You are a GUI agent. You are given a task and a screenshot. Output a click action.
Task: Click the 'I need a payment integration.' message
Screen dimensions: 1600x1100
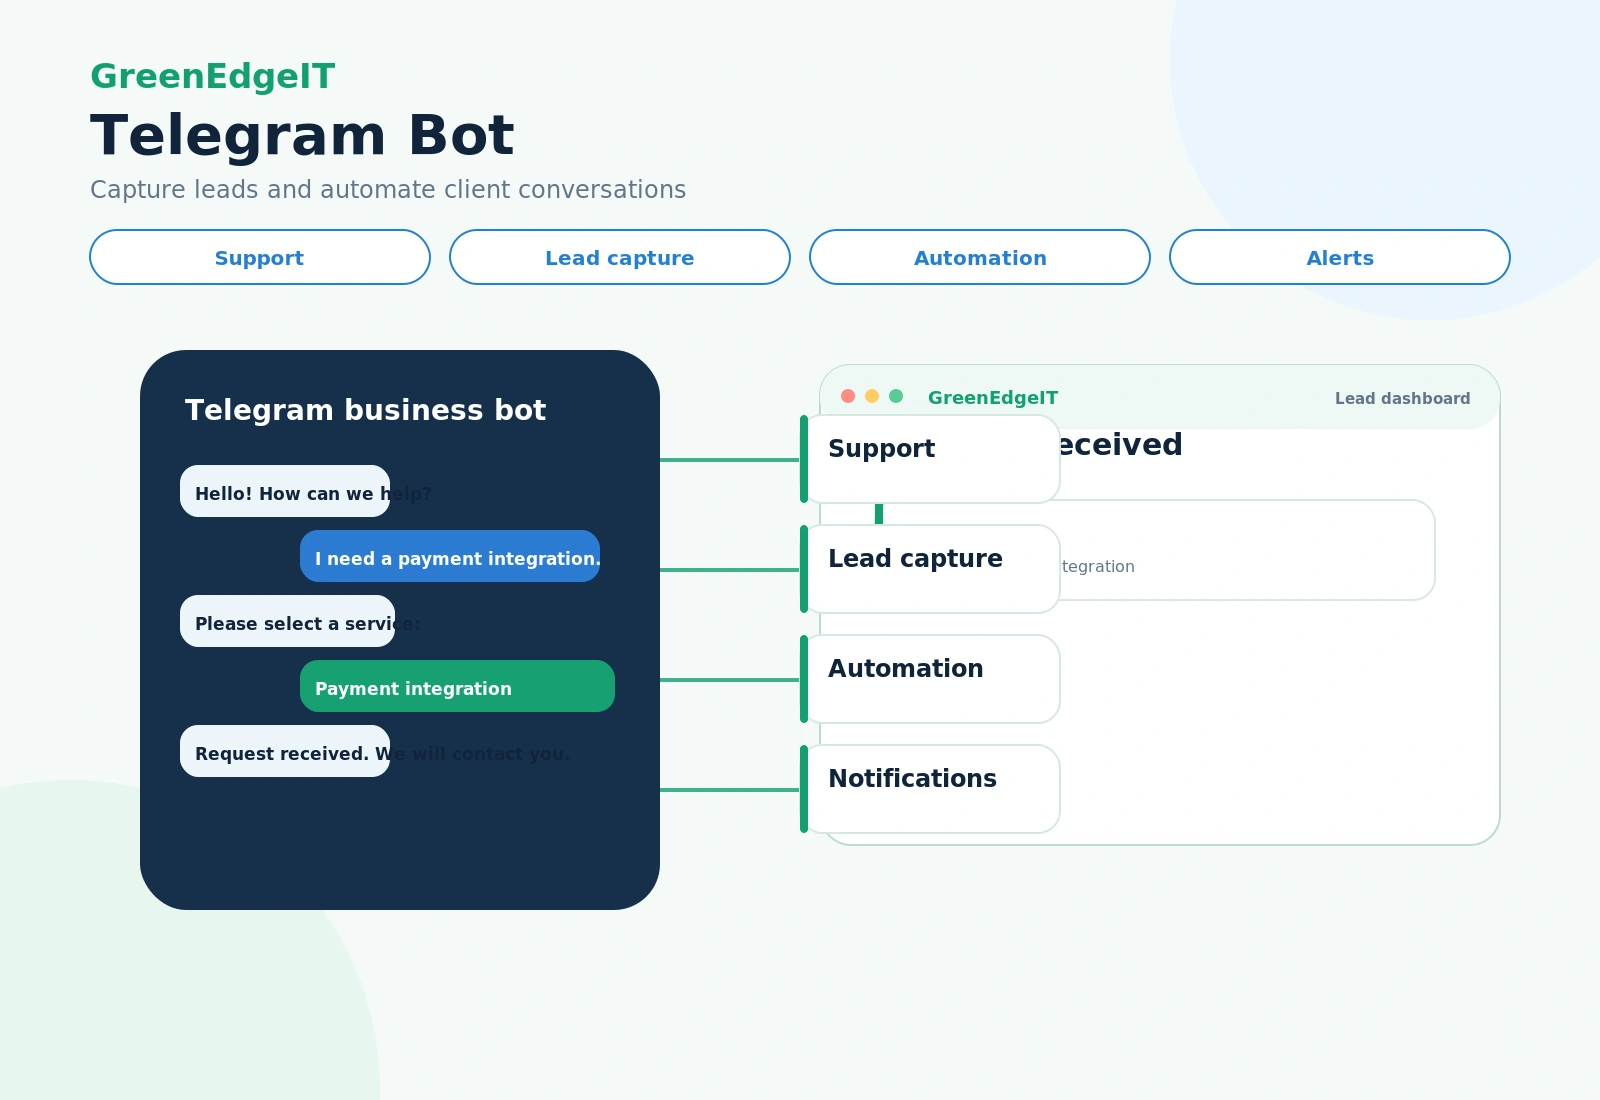(450, 556)
